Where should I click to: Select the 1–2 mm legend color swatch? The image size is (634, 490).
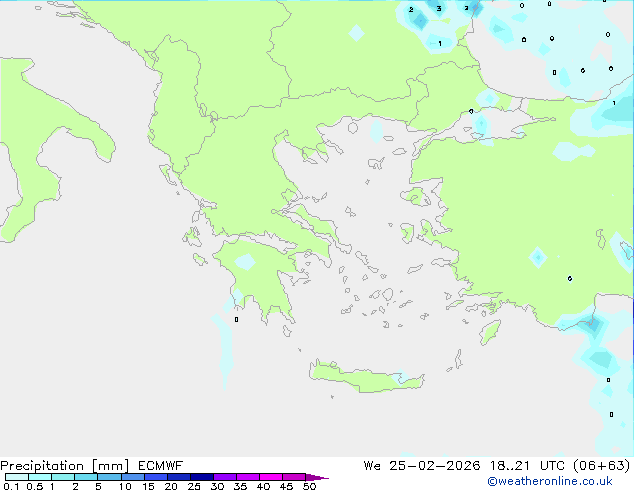63,477
